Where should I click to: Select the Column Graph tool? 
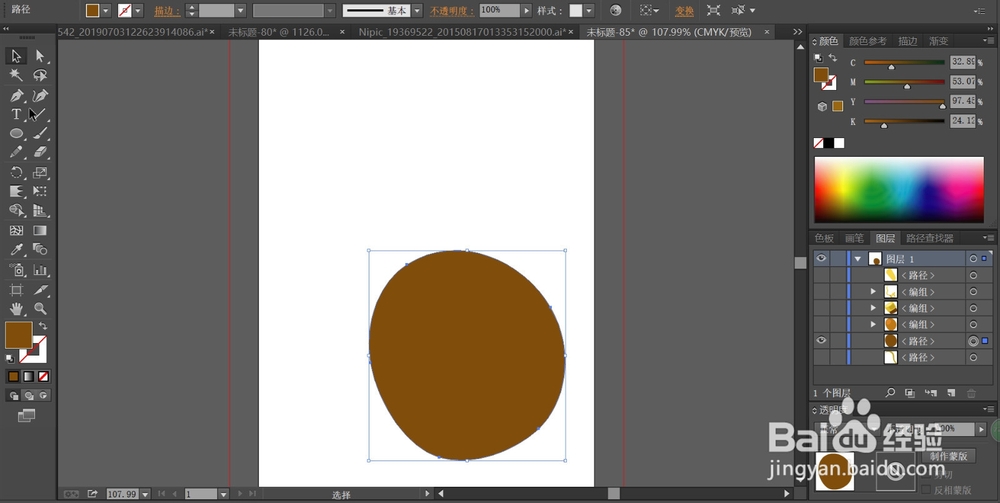click(40, 270)
